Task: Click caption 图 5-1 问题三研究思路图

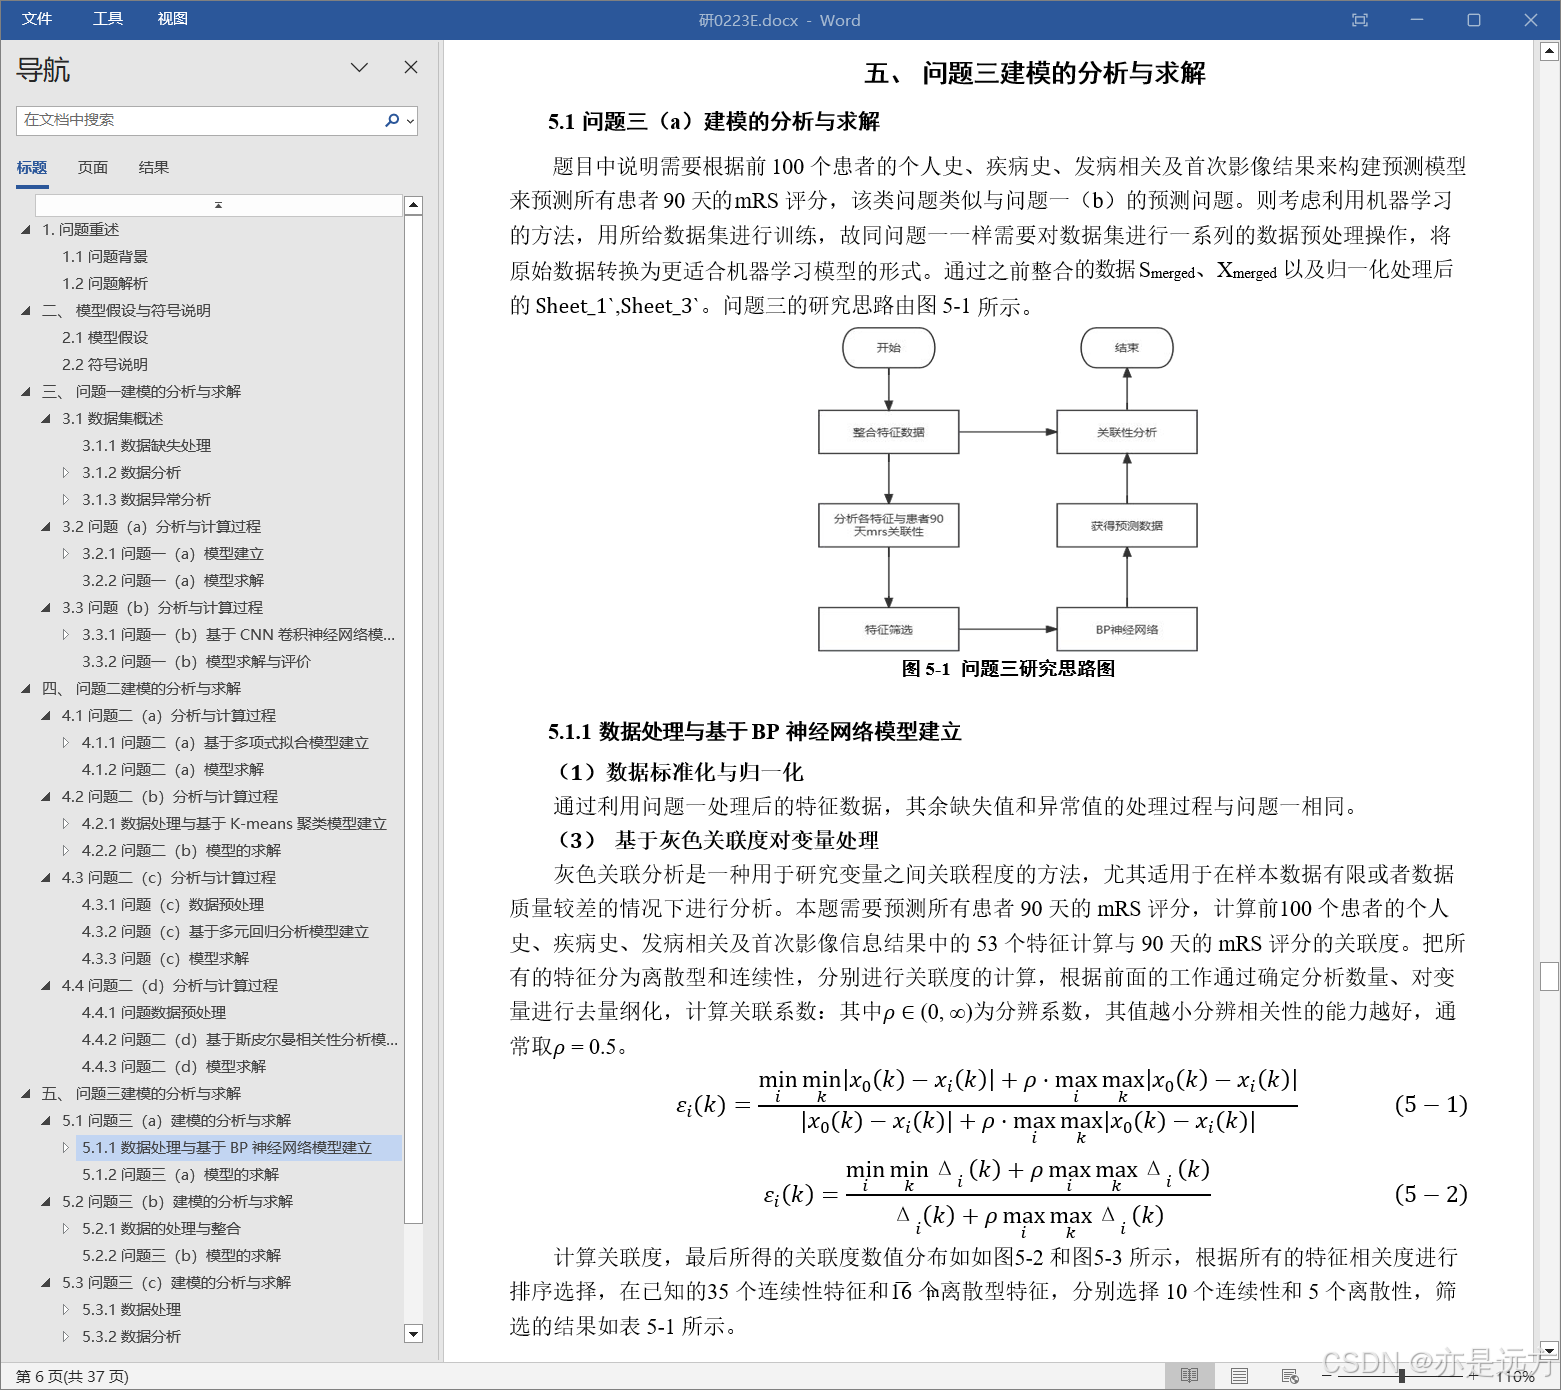Action: tap(1008, 669)
